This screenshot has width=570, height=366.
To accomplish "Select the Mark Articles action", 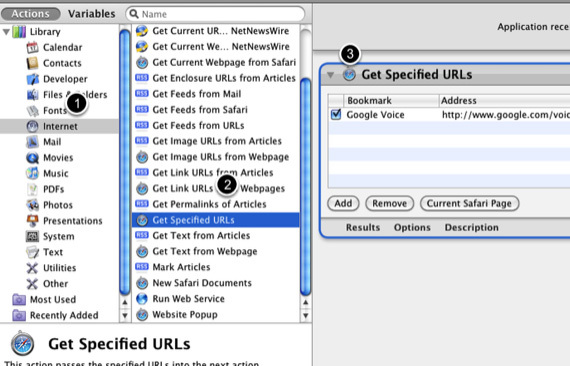I will coord(216,267).
